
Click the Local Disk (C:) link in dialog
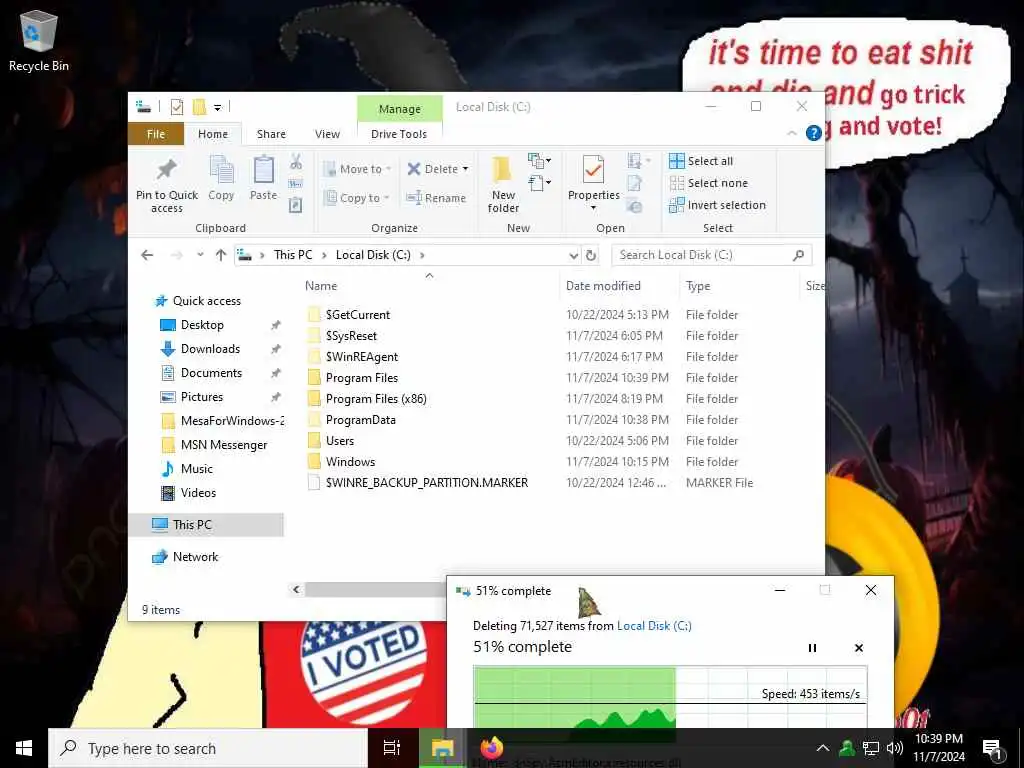(x=654, y=626)
